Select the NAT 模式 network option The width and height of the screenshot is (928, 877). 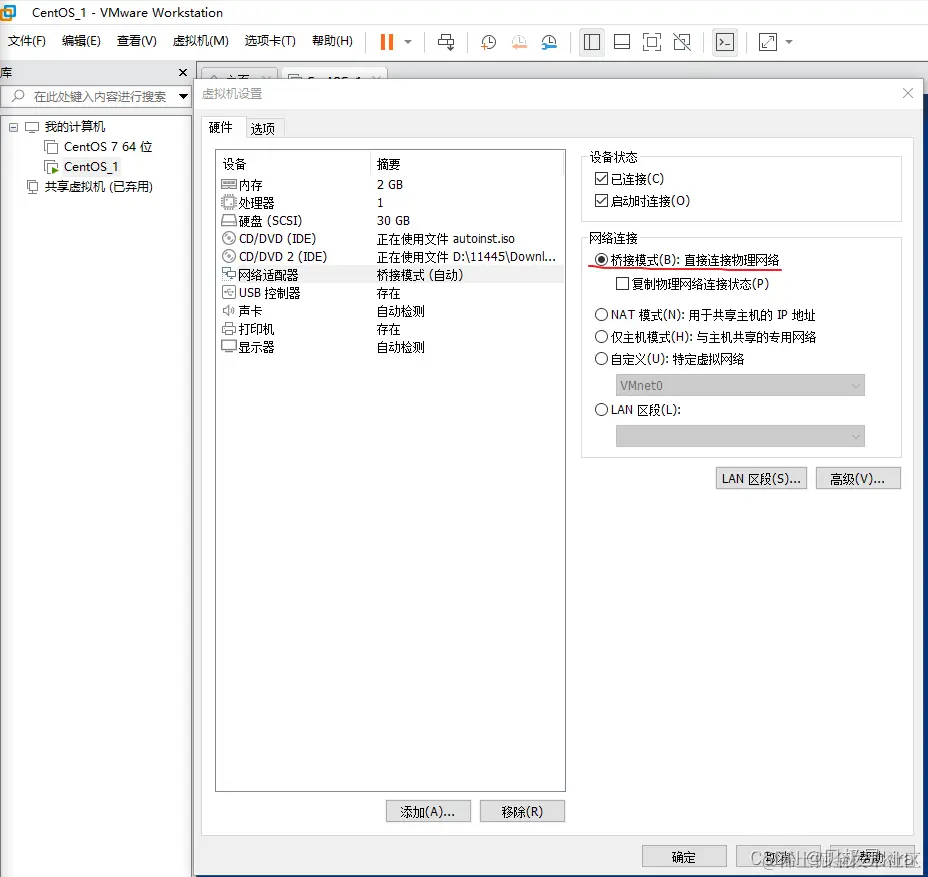point(601,315)
